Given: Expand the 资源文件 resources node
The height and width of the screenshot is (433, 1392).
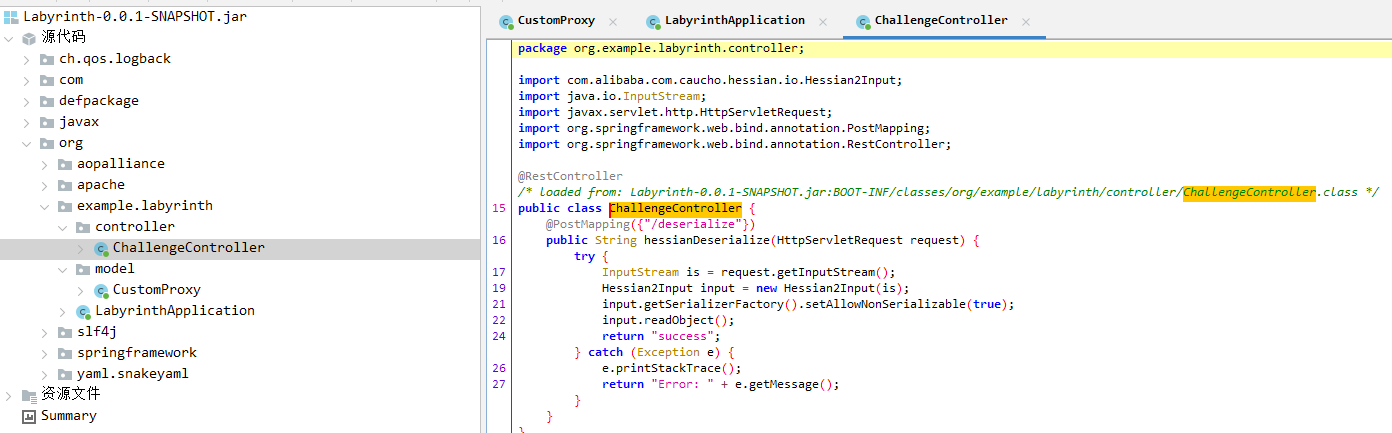Looking at the screenshot, I should tap(9, 395).
